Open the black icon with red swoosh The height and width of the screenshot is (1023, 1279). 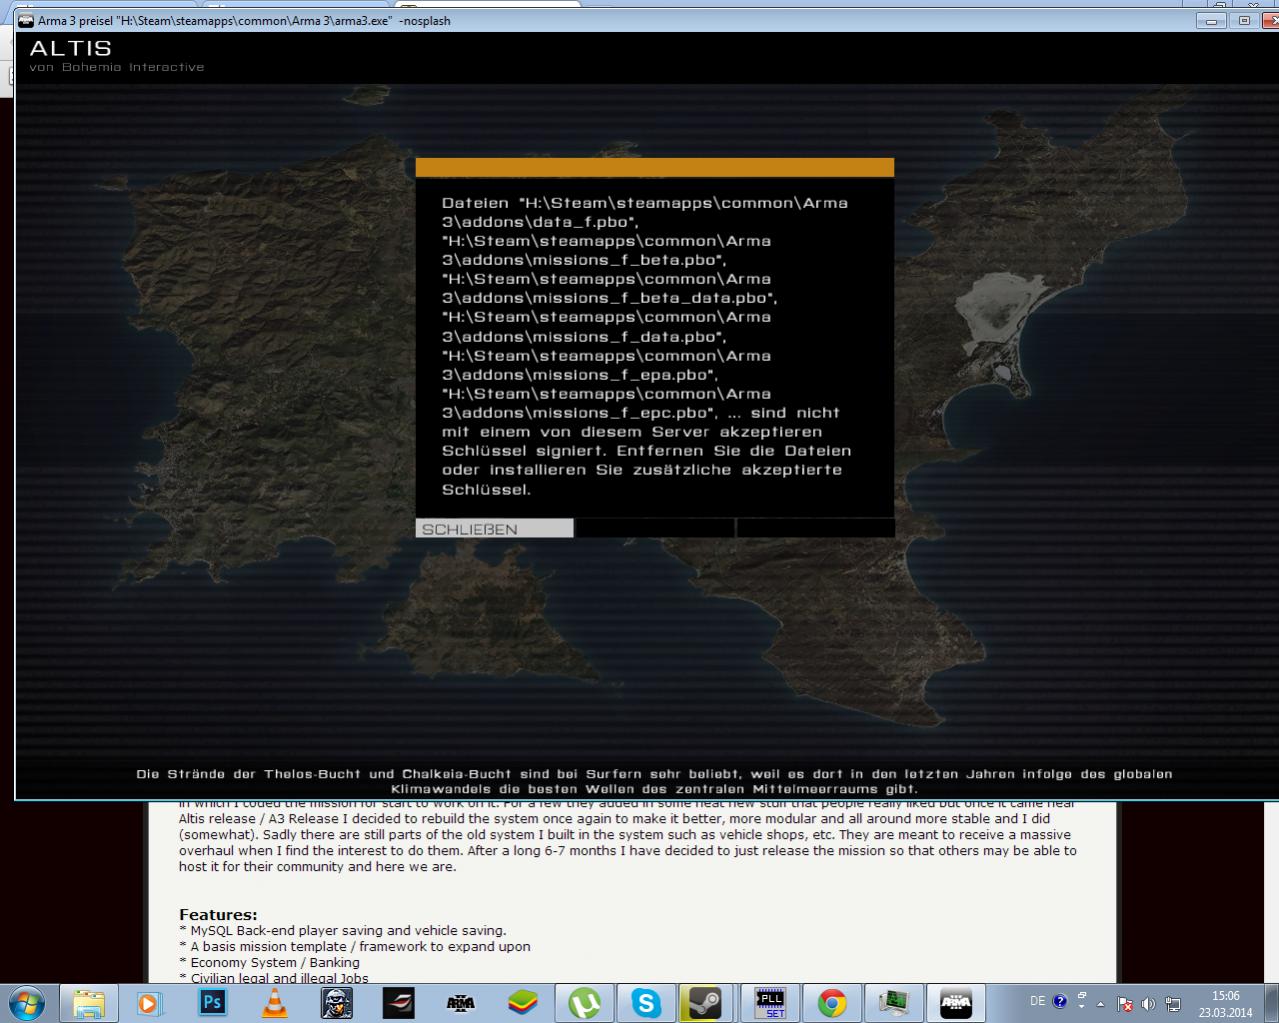point(398,1002)
